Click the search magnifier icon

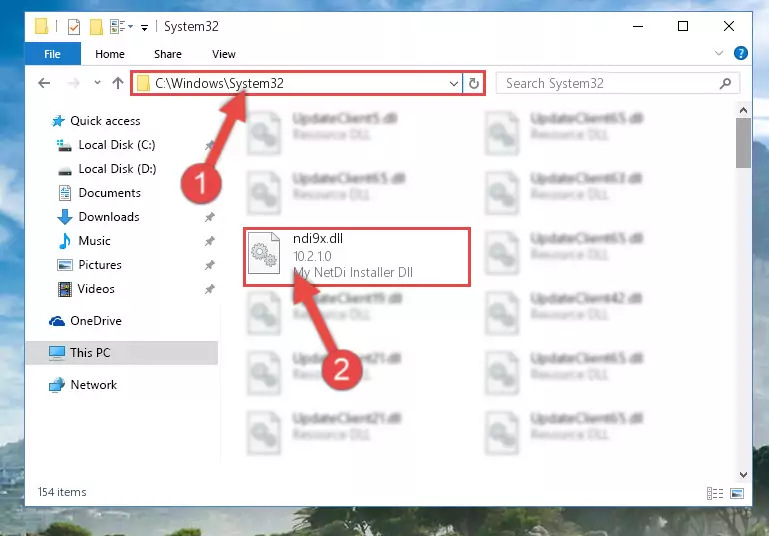(725, 84)
